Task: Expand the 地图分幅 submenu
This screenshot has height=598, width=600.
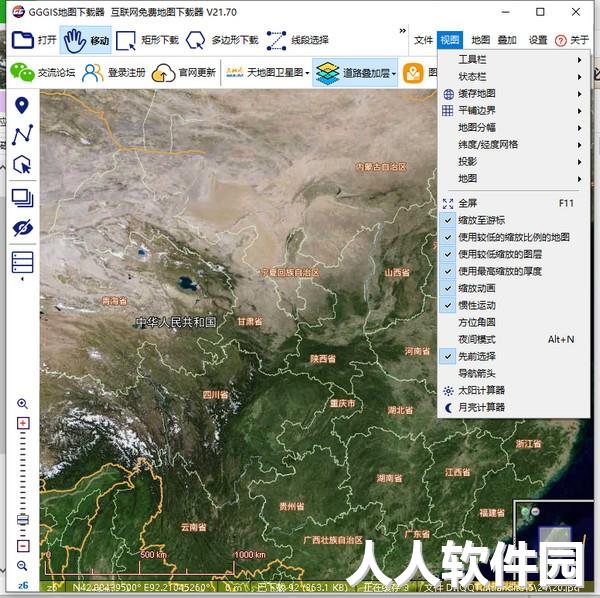Action: [514, 128]
